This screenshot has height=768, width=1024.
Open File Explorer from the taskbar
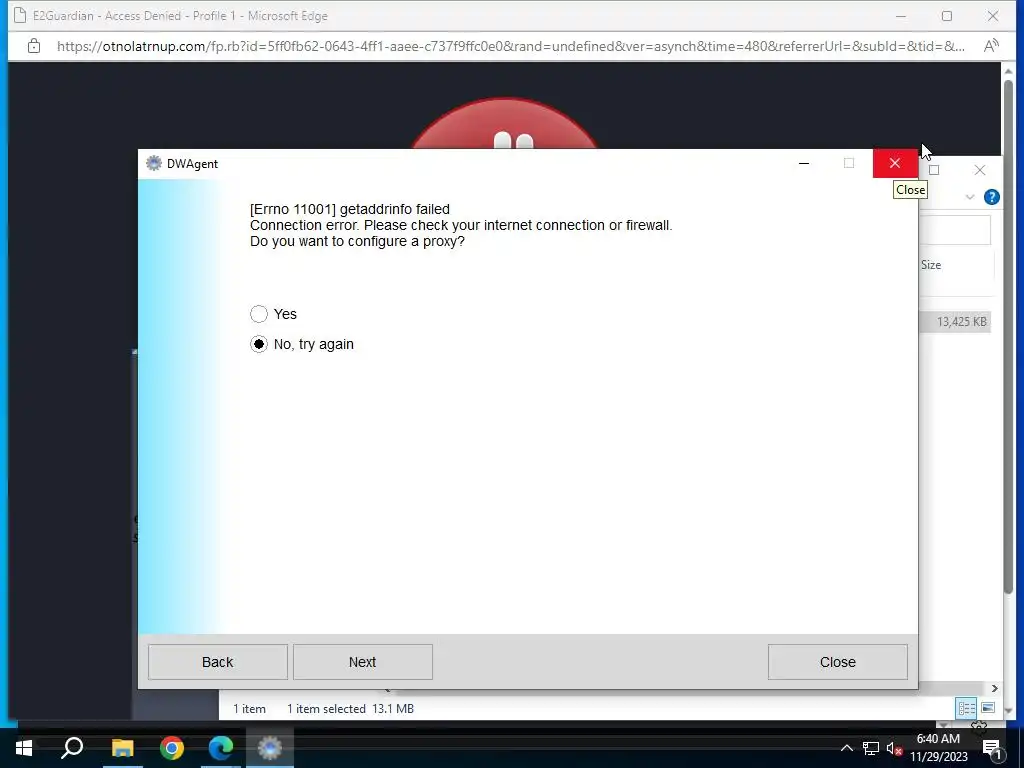pos(122,748)
